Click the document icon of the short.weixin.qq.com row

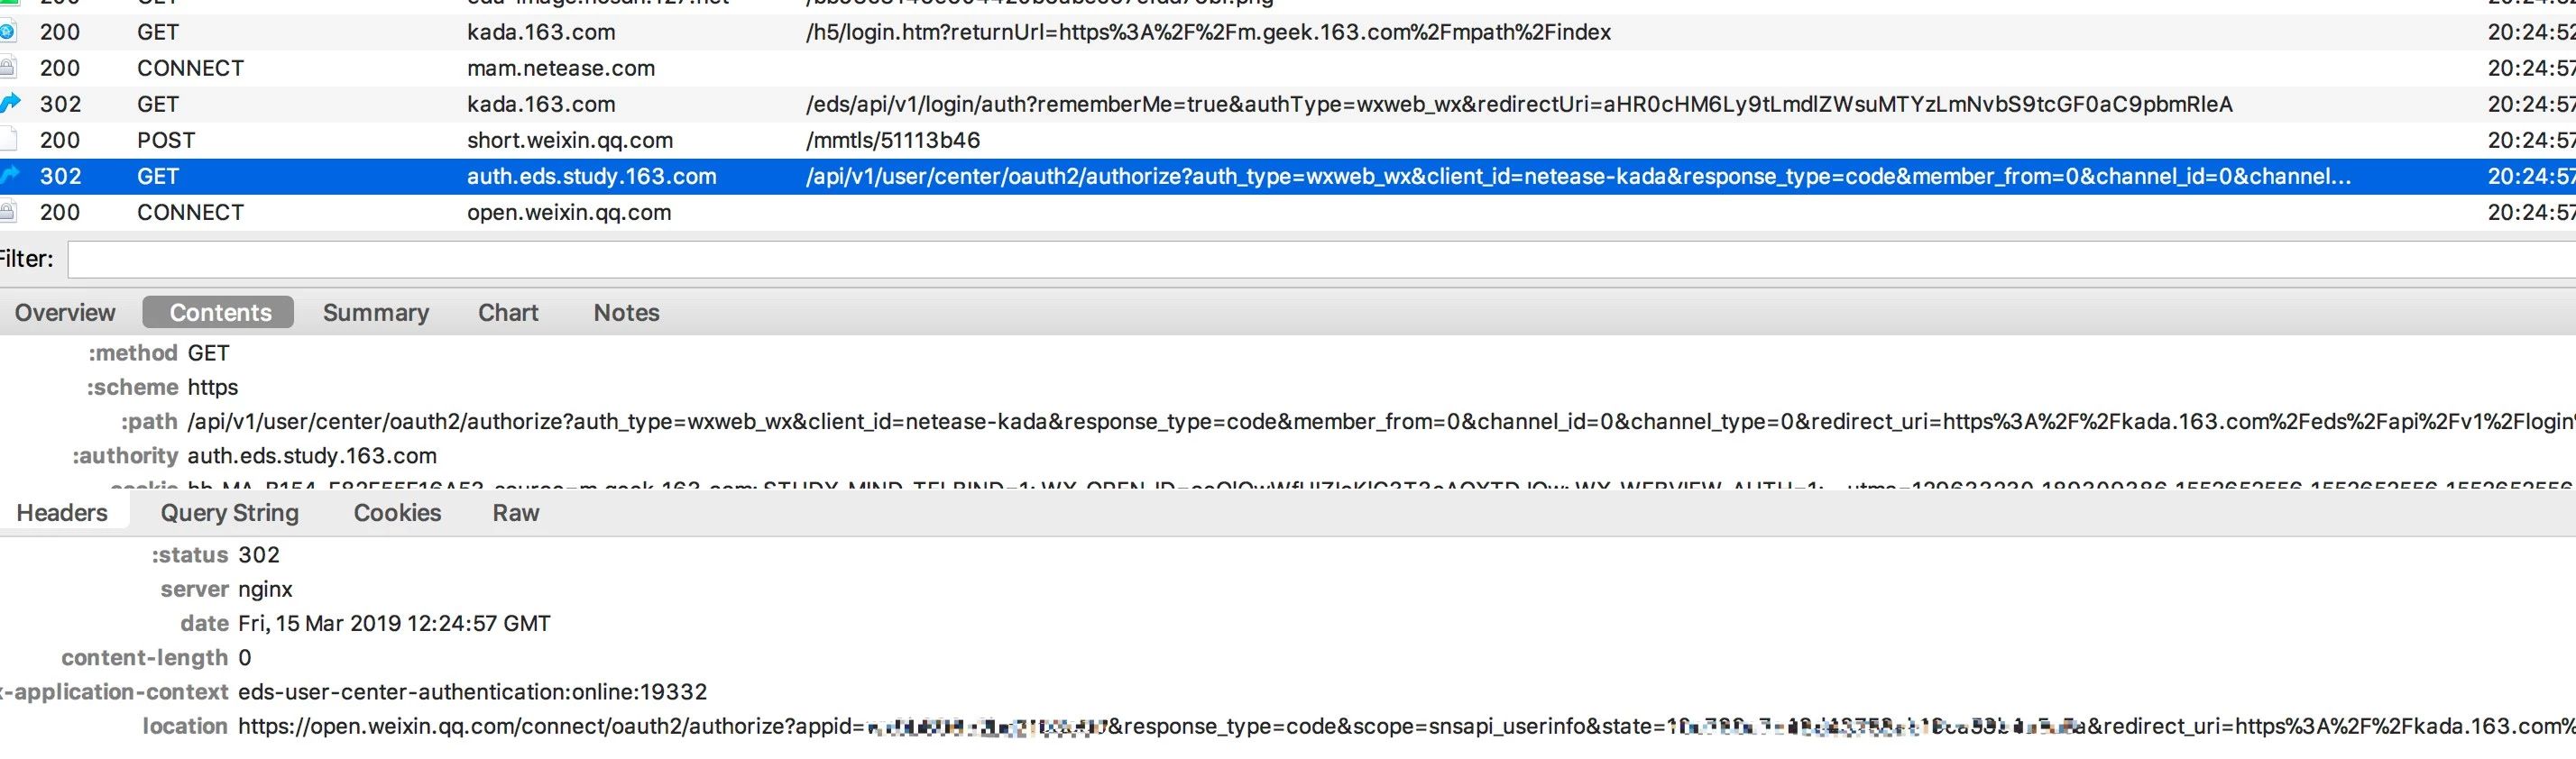point(8,140)
